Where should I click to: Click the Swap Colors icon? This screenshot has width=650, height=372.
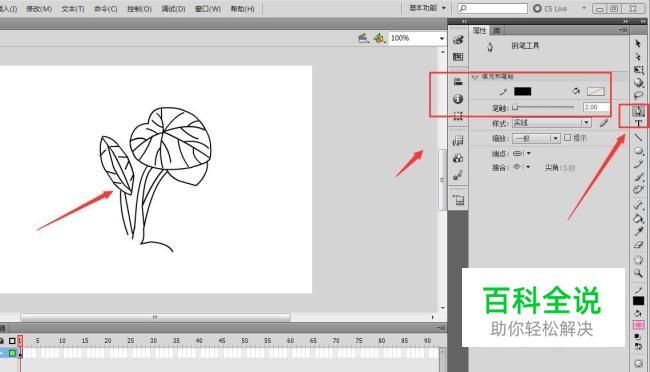[x=638, y=346]
